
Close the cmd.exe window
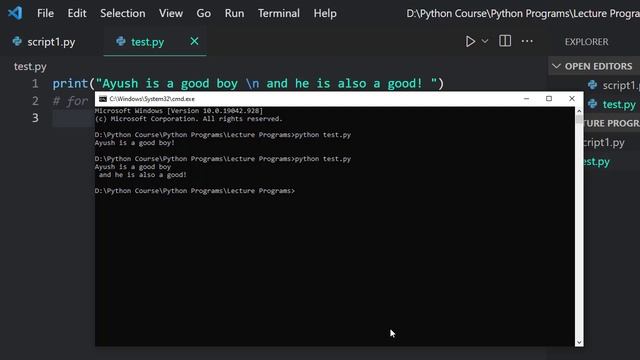(572, 99)
